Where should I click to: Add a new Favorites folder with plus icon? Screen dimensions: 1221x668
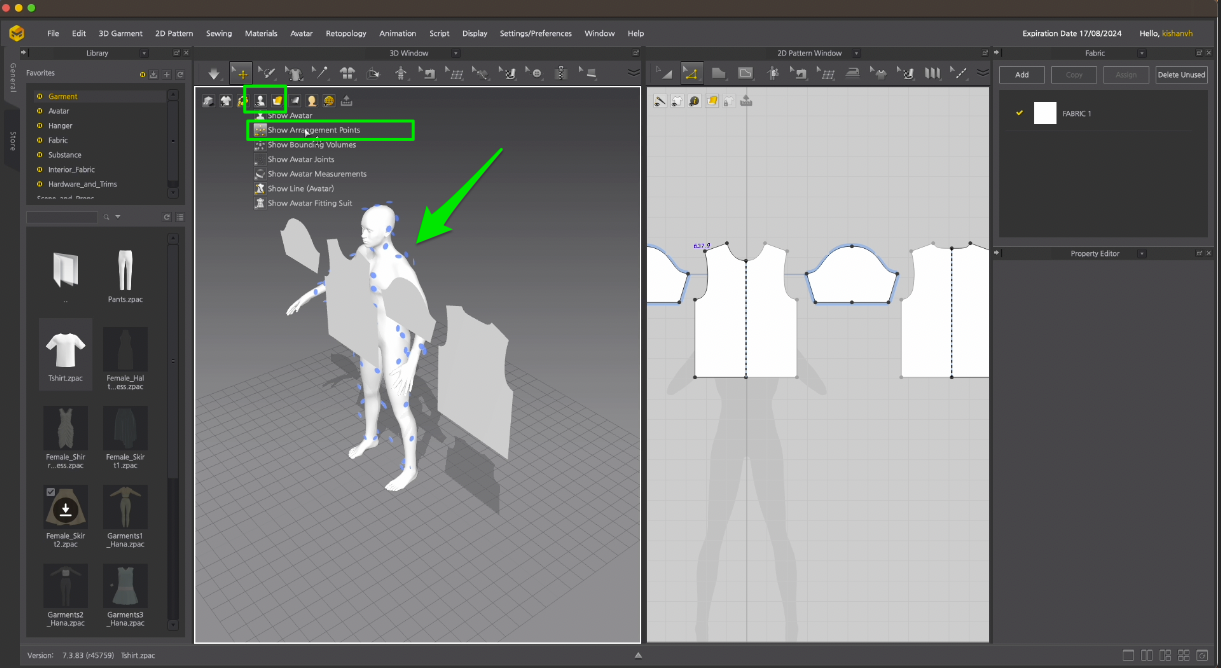pos(167,74)
